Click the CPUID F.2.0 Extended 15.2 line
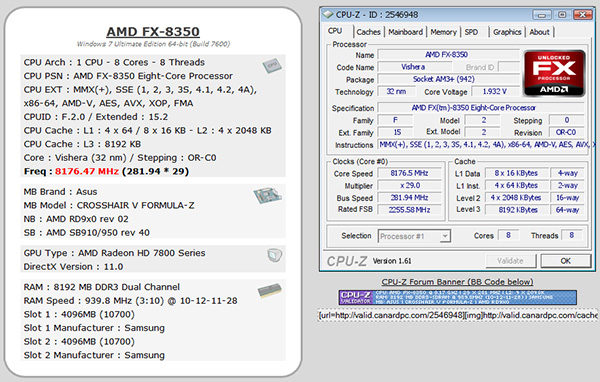Viewport: 600px width, 382px height. coord(96,117)
